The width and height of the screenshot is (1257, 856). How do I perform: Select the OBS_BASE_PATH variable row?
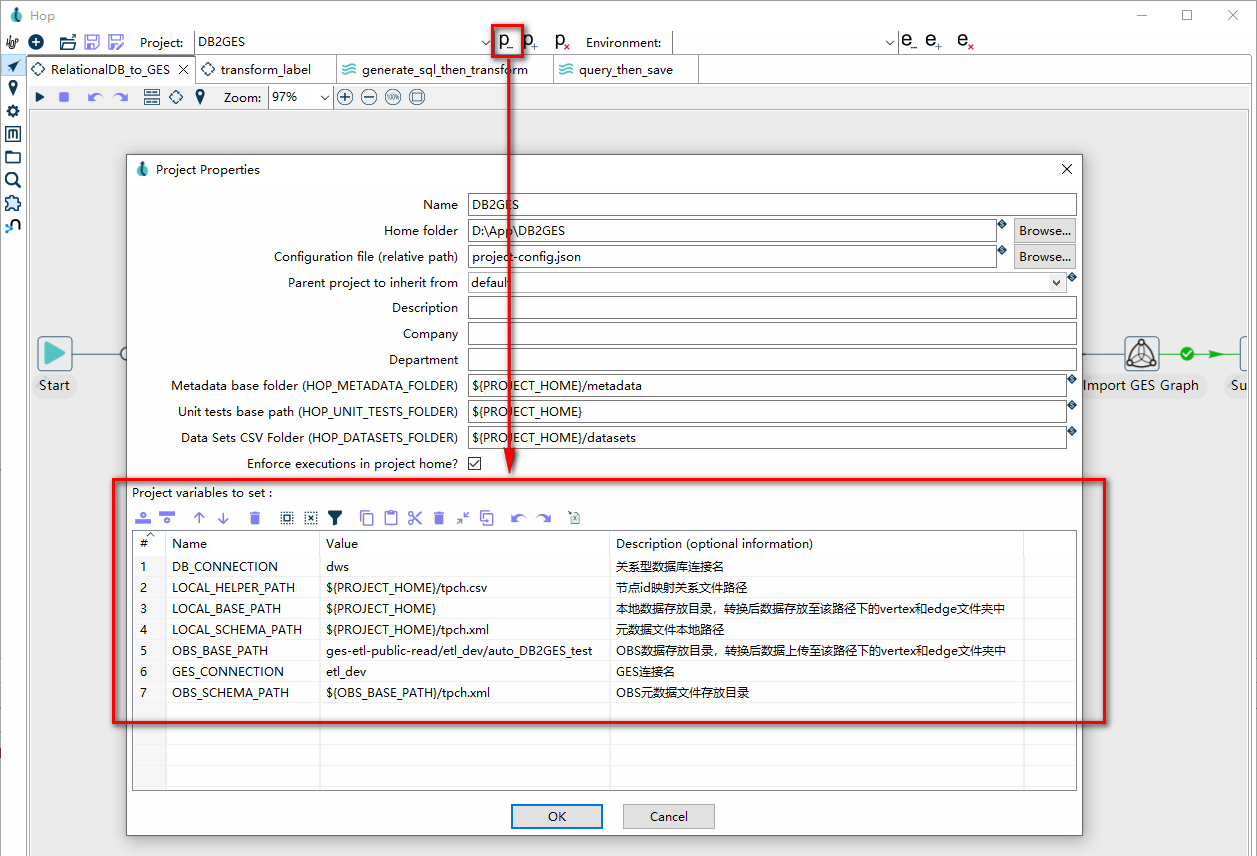[x=220, y=650]
